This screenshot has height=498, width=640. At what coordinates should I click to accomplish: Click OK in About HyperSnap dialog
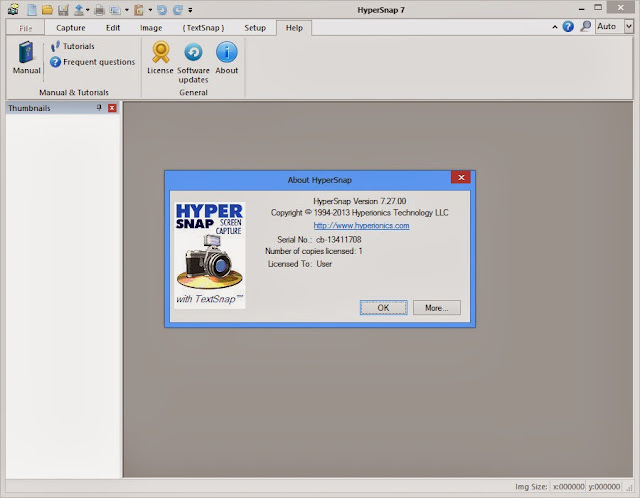[x=384, y=308]
